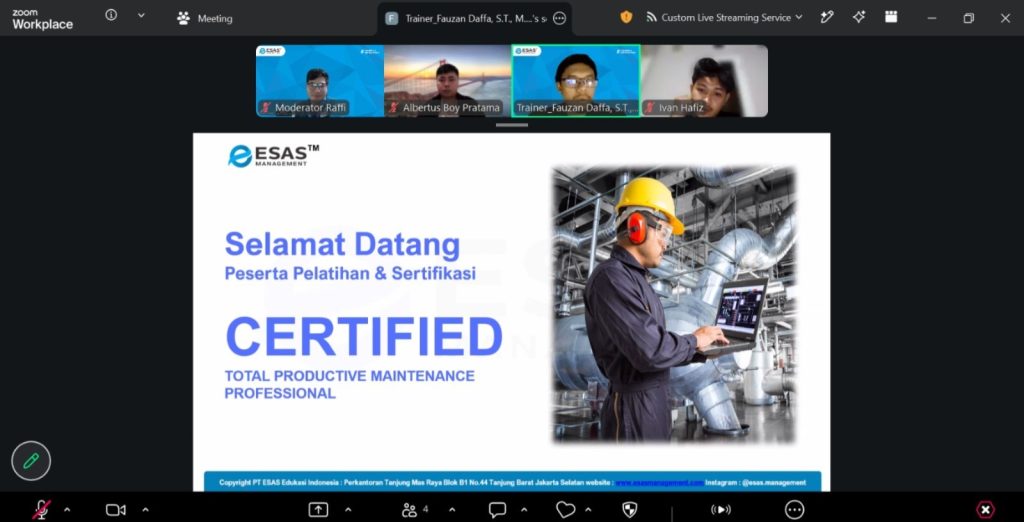The height and width of the screenshot is (522, 1024).
Task: Open host tools shield icon
Action: pyautogui.click(x=630, y=510)
